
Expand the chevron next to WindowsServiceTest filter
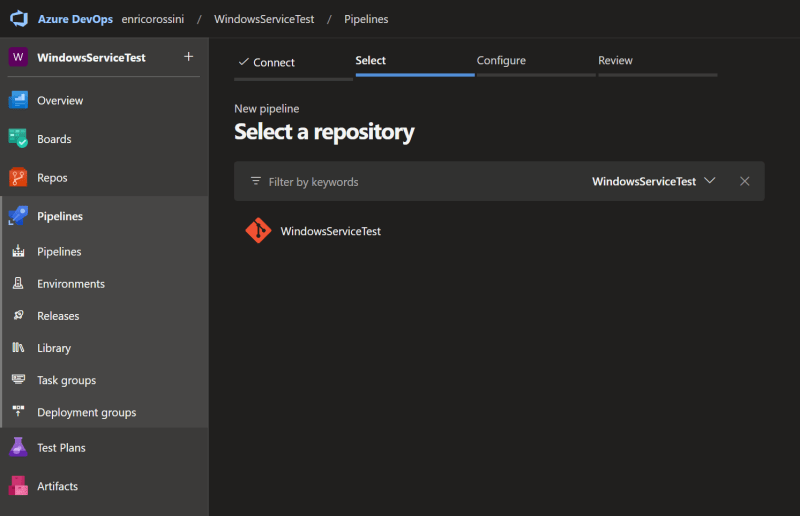click(x=709, y=181)
